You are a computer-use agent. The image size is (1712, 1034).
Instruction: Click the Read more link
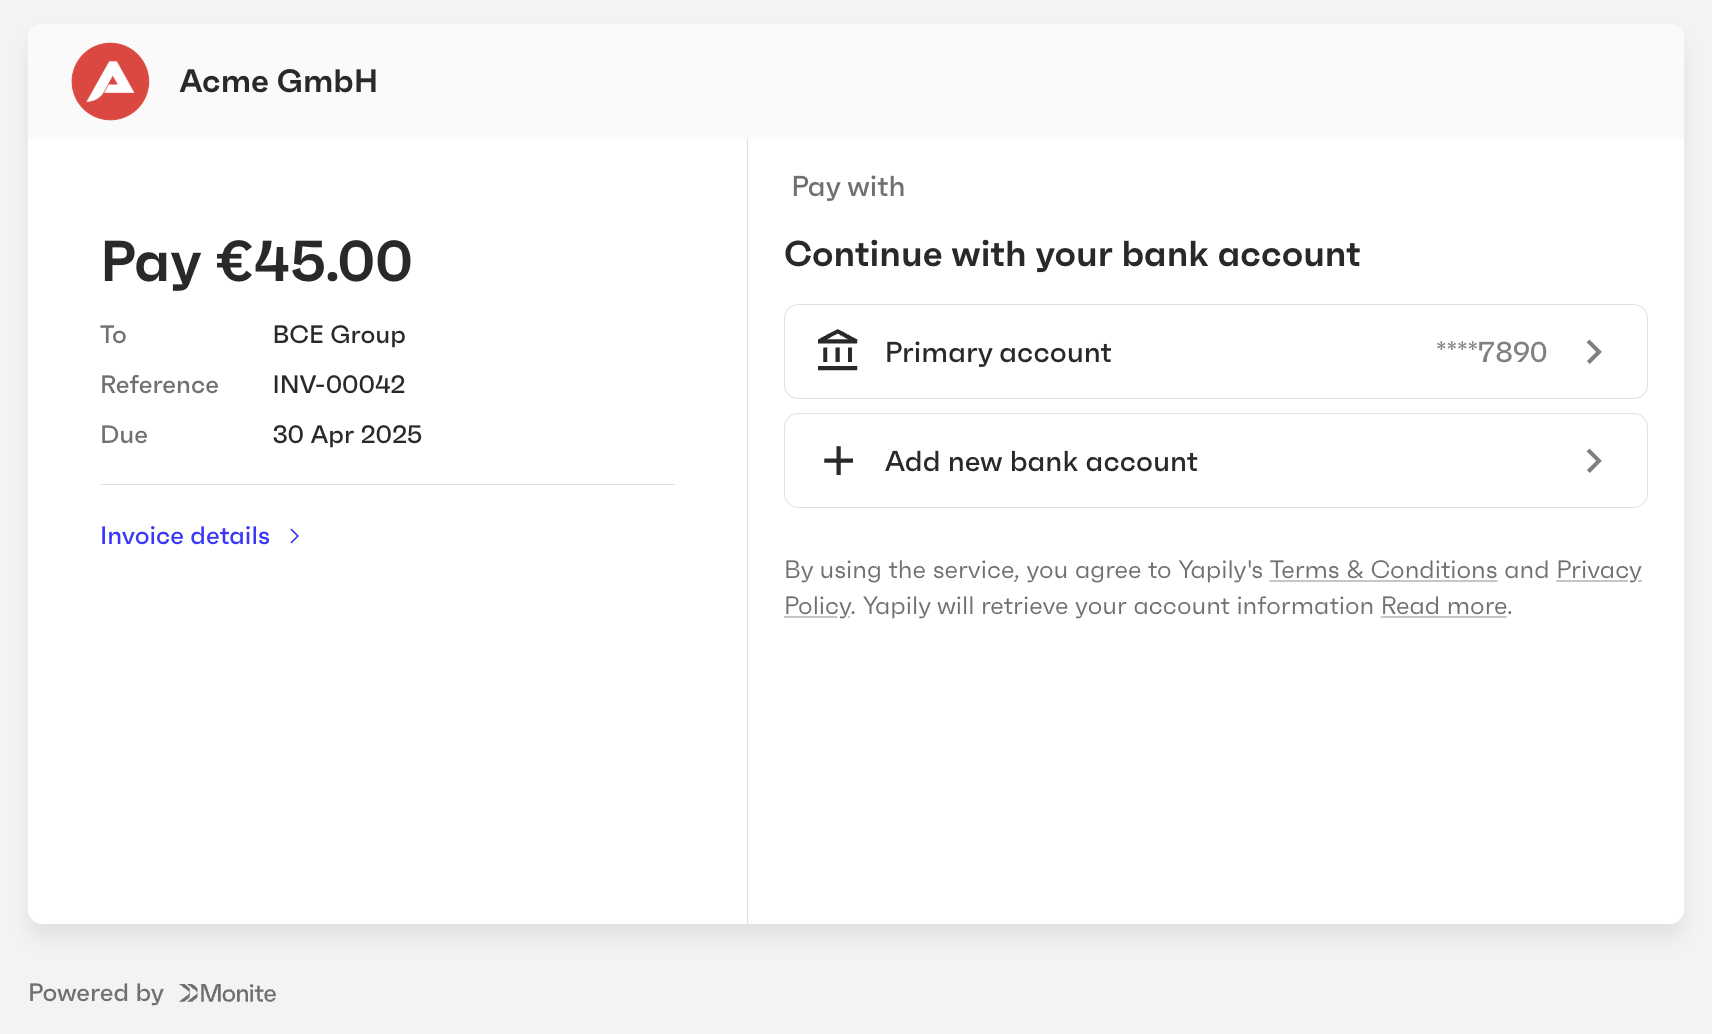(x=1443, y=606)
